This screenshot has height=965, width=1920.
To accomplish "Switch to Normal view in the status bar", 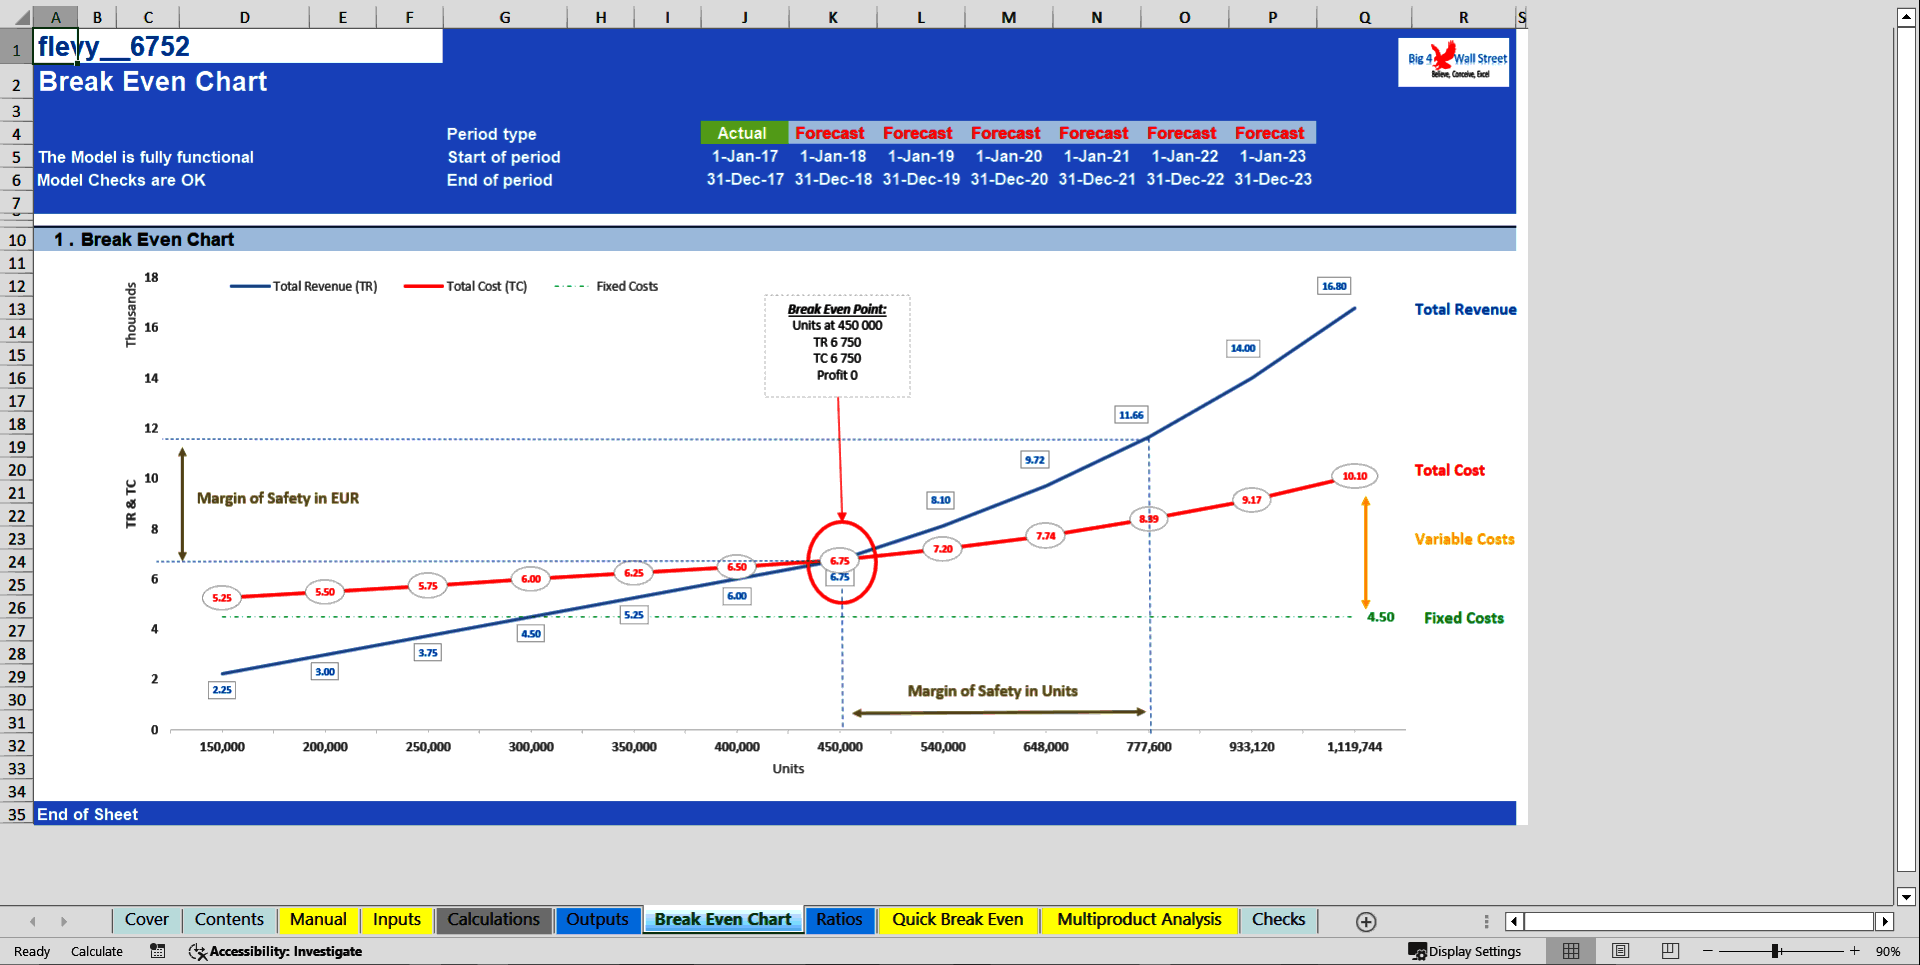I will (1570, 951).
